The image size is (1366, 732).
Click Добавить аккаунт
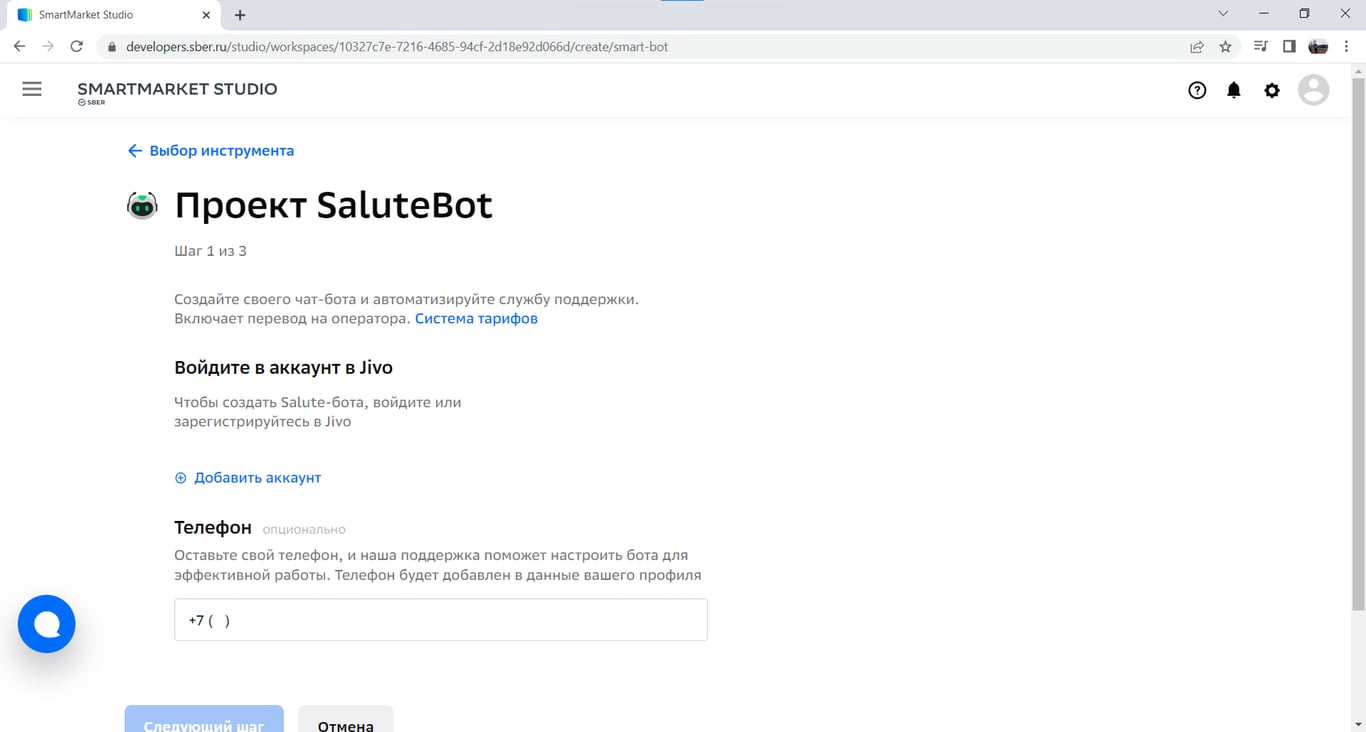248,477
